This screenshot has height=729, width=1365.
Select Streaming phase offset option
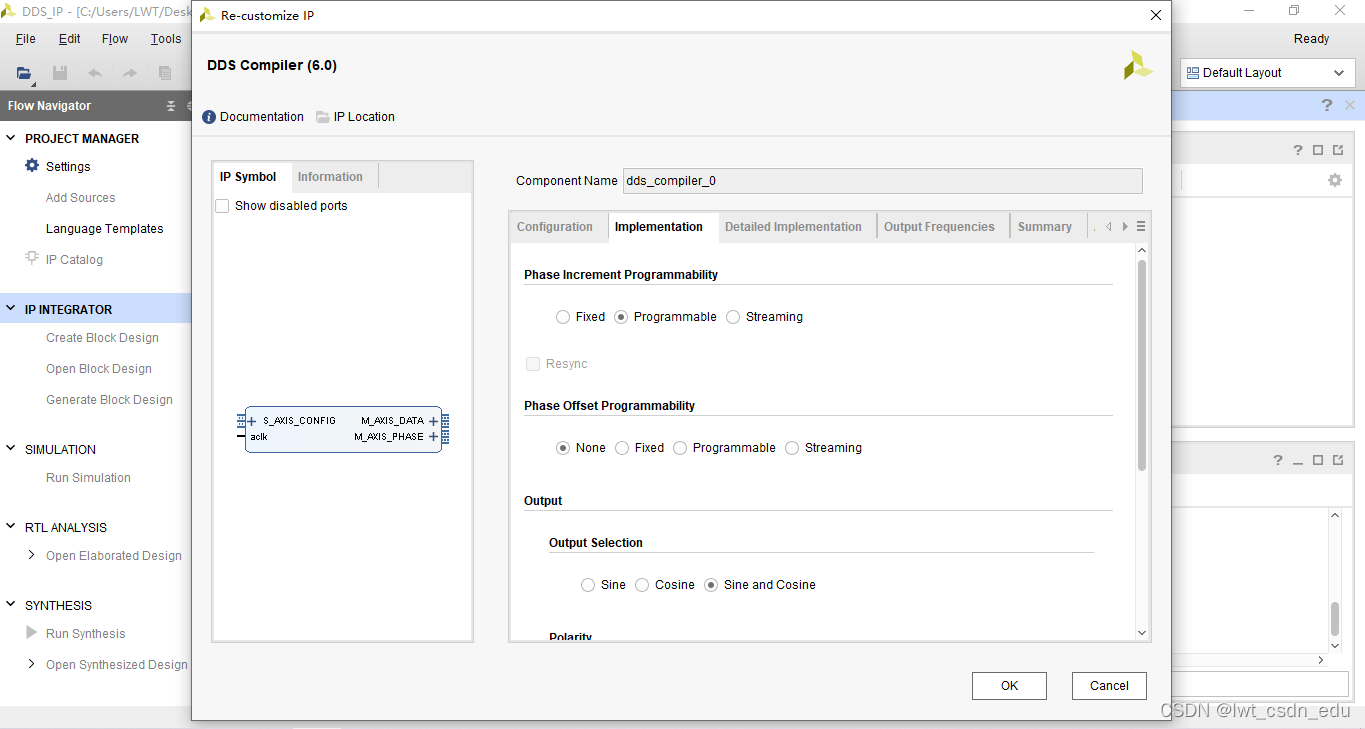coord(792,448)
